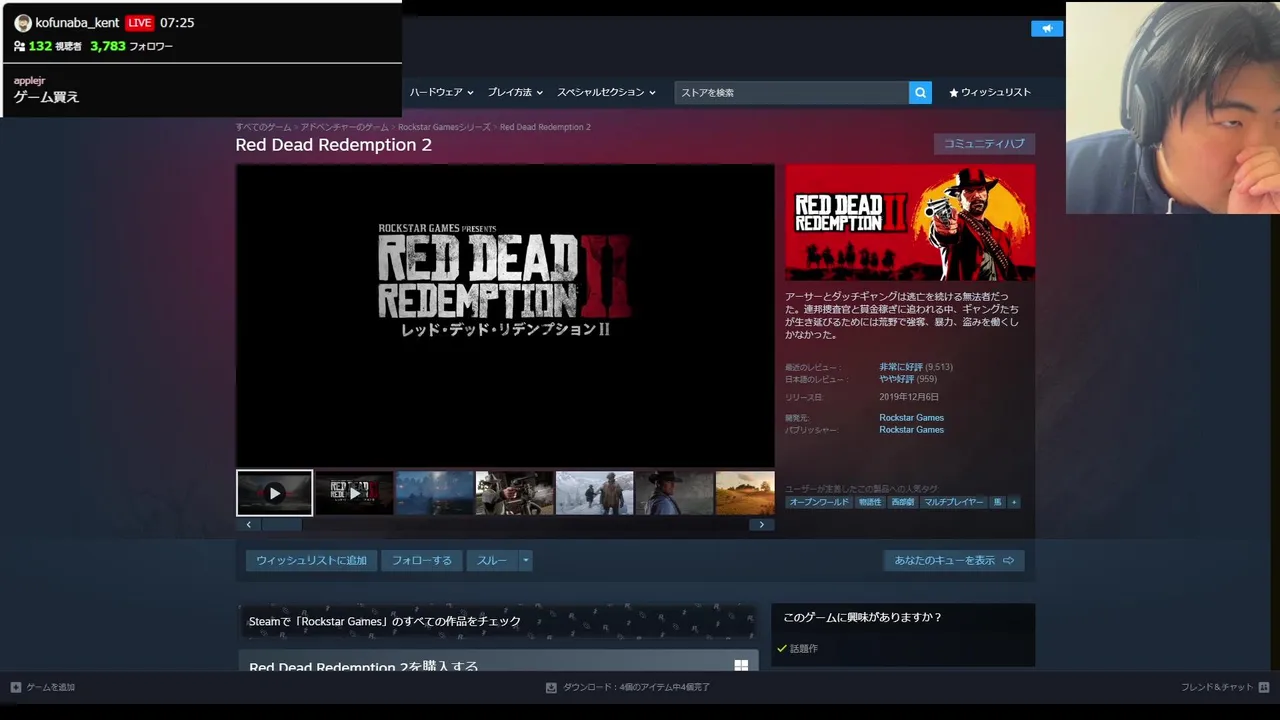This screenshot has height=720, width=1280.
Task: Click やや好評 Japanese reviews link
Action: click(x=897, y=379)
